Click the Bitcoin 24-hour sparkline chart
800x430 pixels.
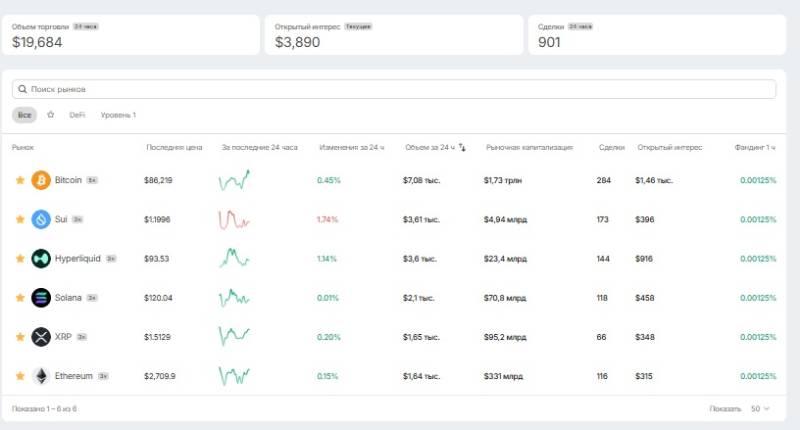pyautogui.click(x=234, y=180)
